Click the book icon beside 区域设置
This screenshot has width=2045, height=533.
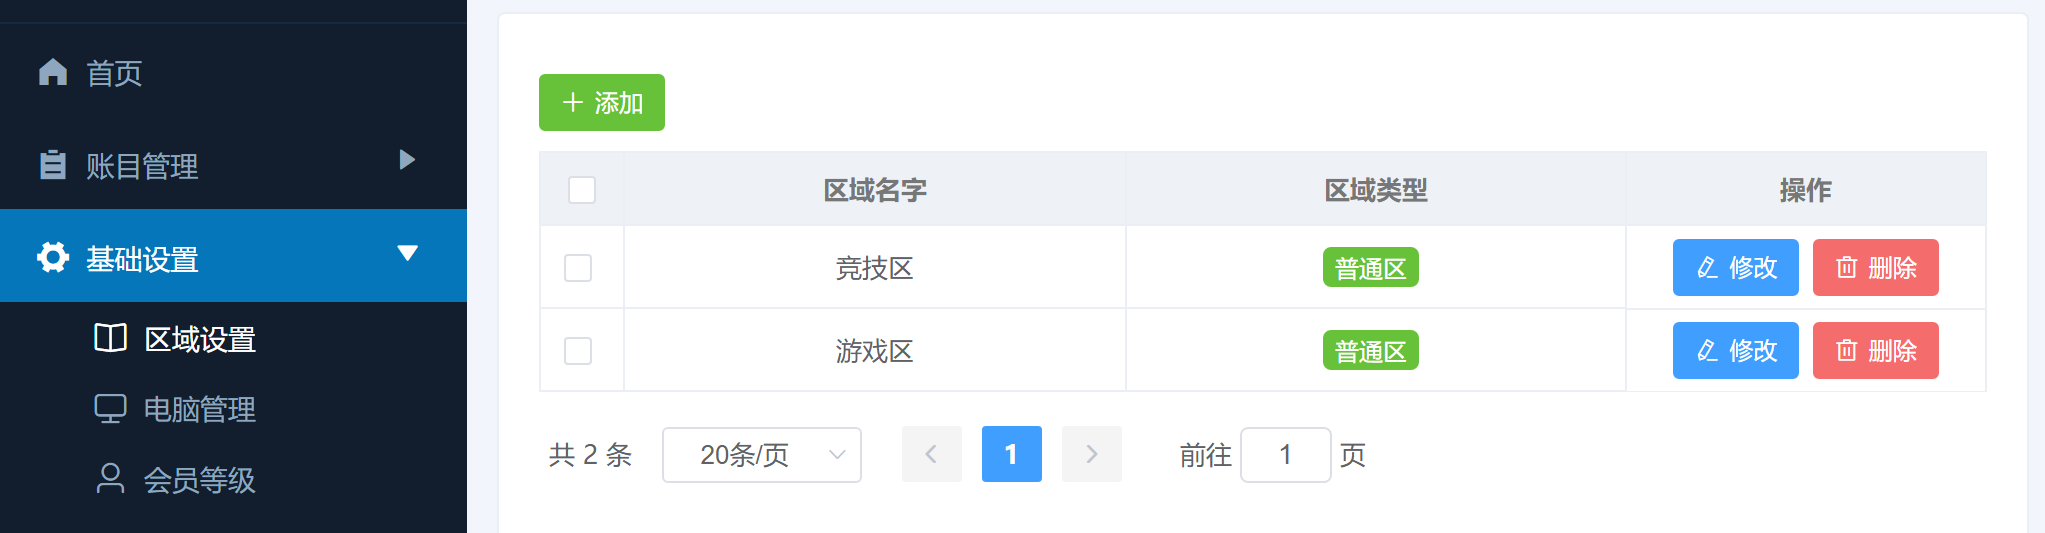pos(110,338)
